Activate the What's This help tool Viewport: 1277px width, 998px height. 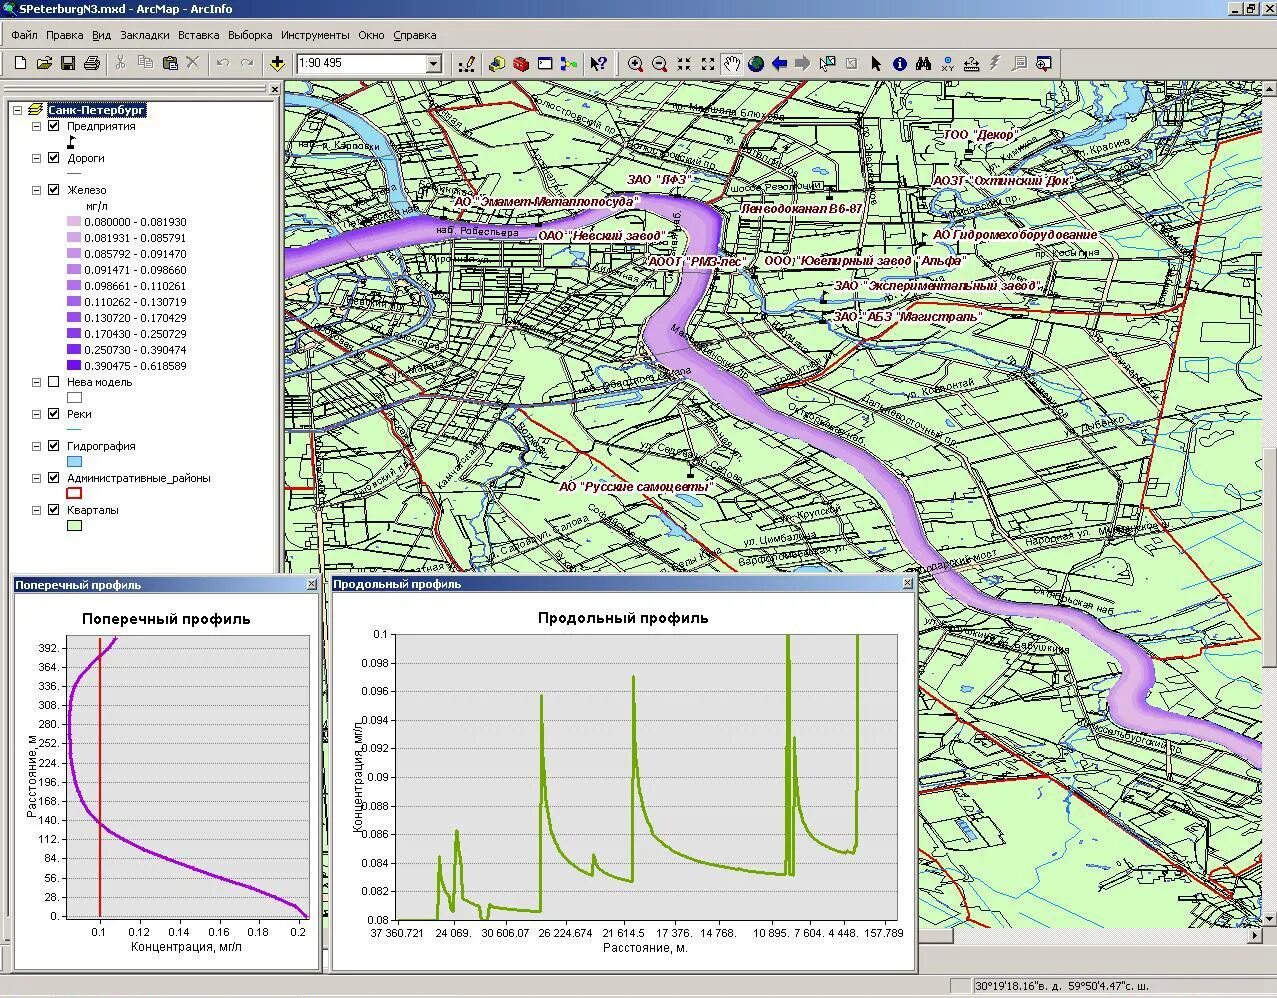(x=598, y=63)
